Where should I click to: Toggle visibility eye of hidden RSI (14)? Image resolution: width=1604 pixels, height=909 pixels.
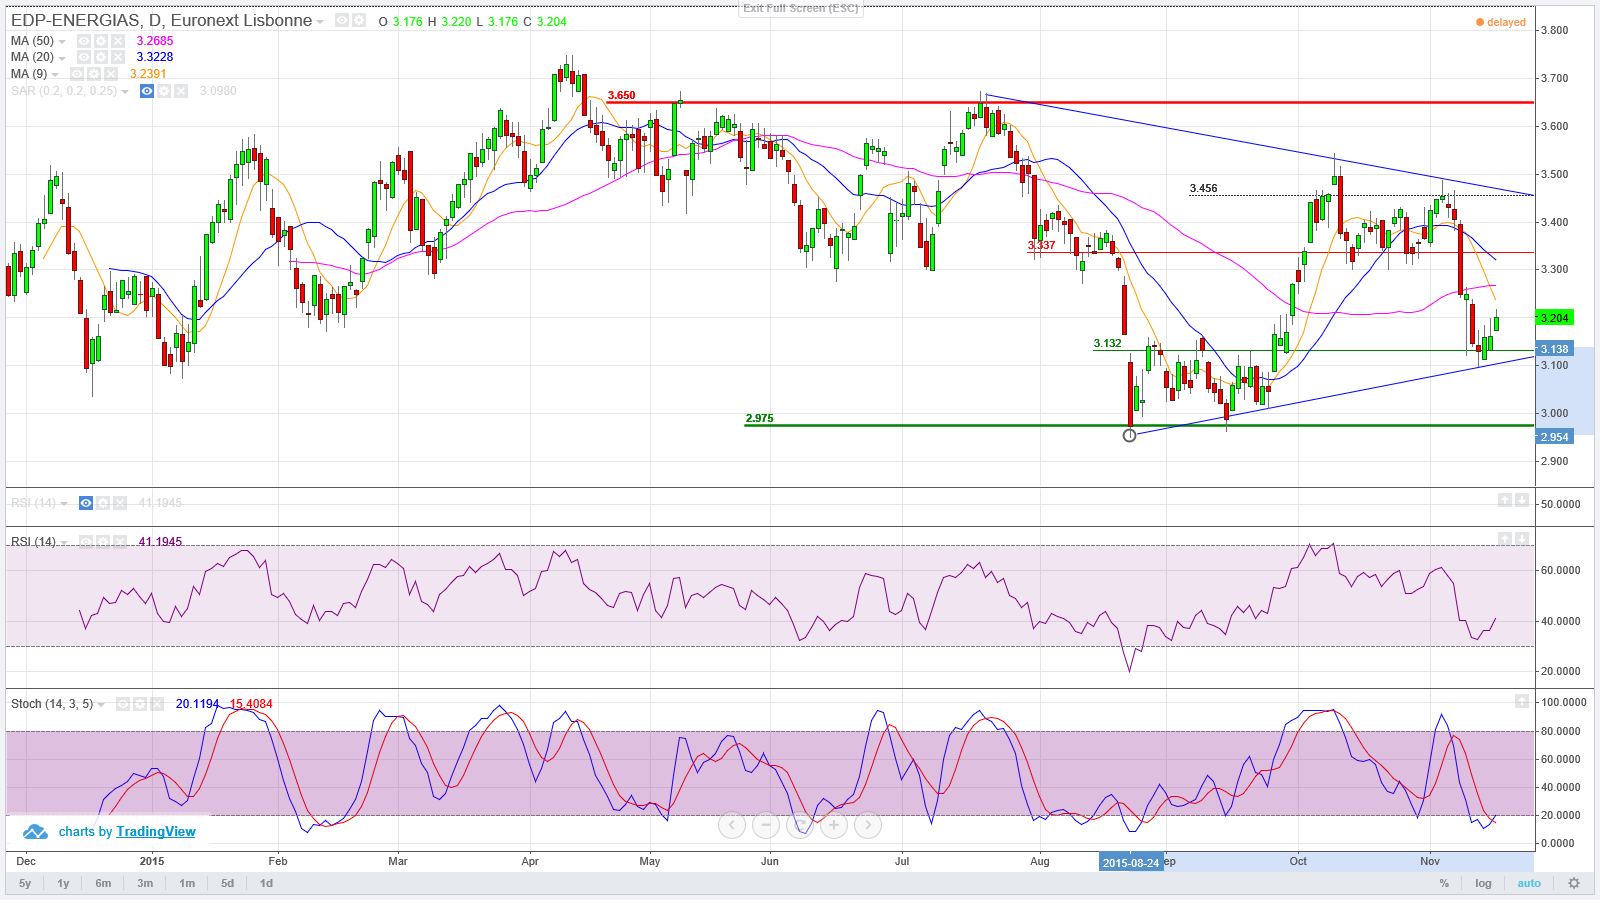coord(86,503)
